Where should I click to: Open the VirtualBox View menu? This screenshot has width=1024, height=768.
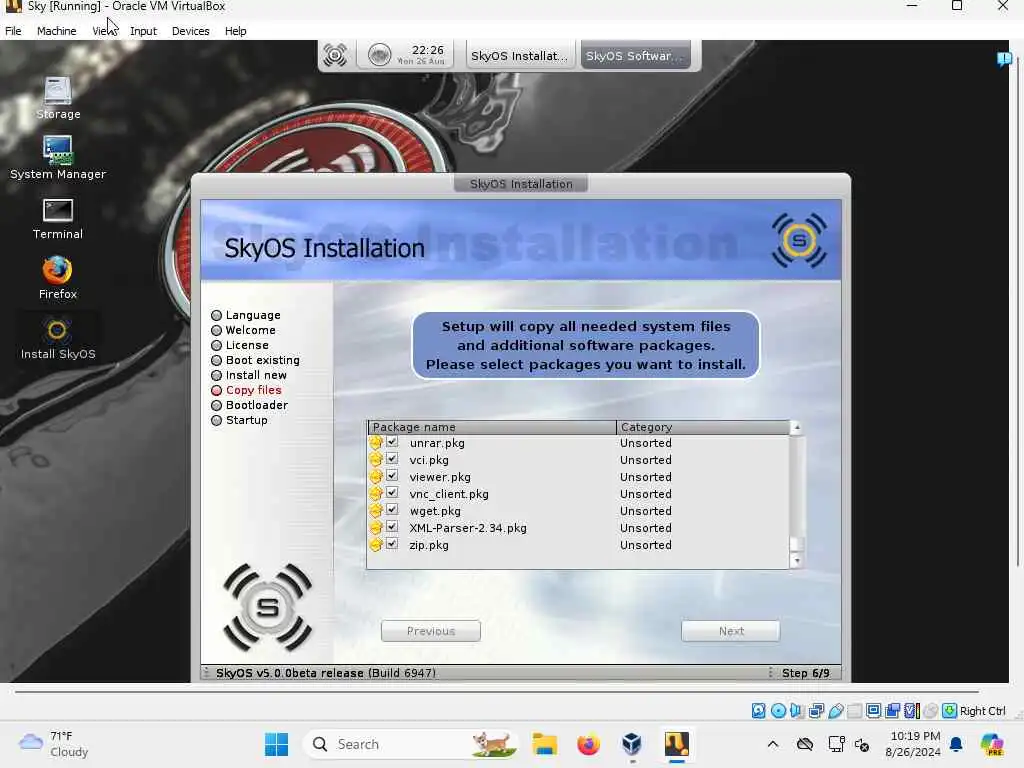(104, 31)
